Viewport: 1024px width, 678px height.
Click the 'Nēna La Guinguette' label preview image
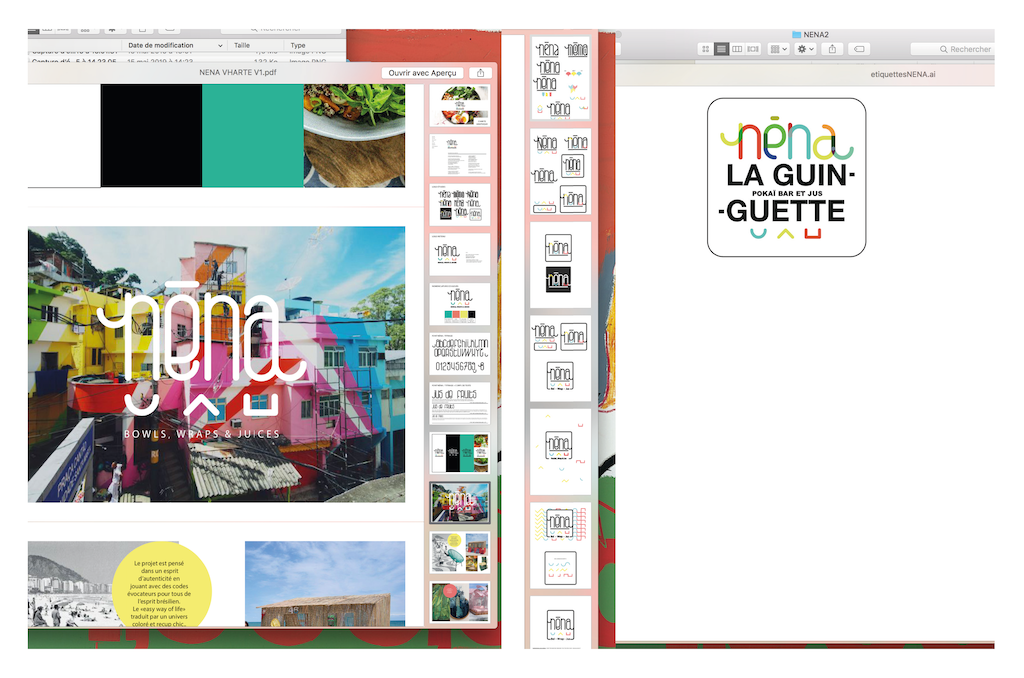787,178
